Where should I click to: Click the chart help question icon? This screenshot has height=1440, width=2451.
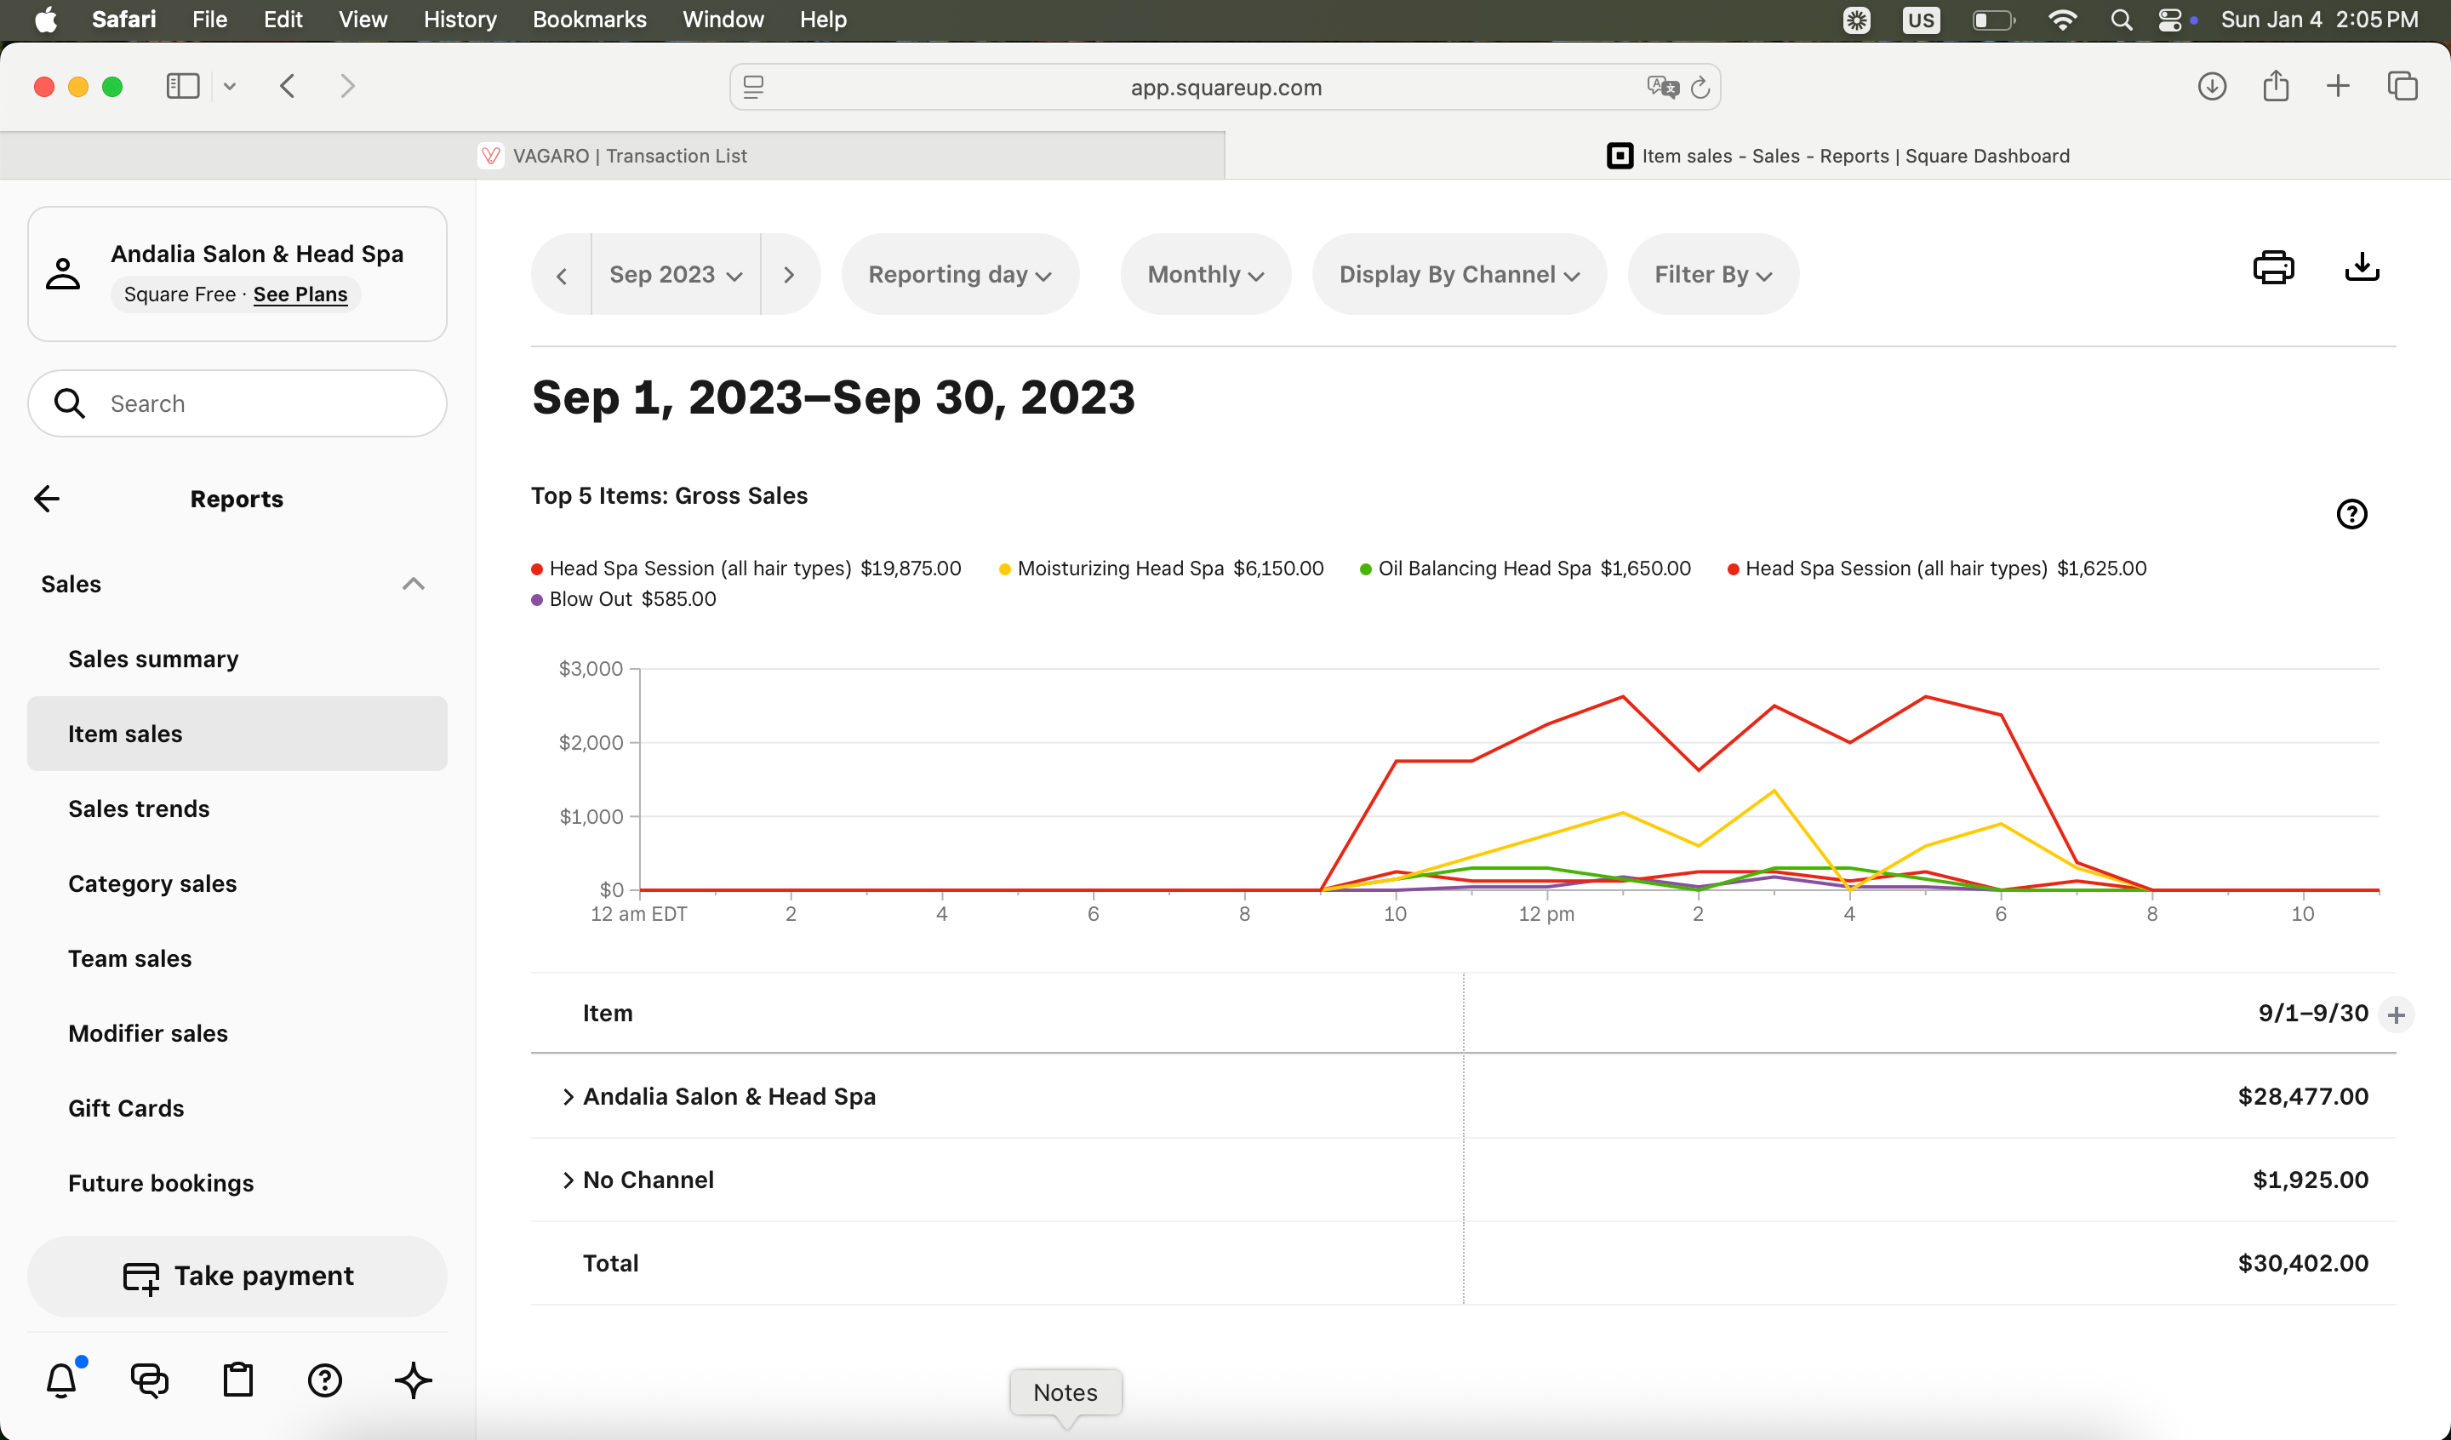tap(2351, 514)
